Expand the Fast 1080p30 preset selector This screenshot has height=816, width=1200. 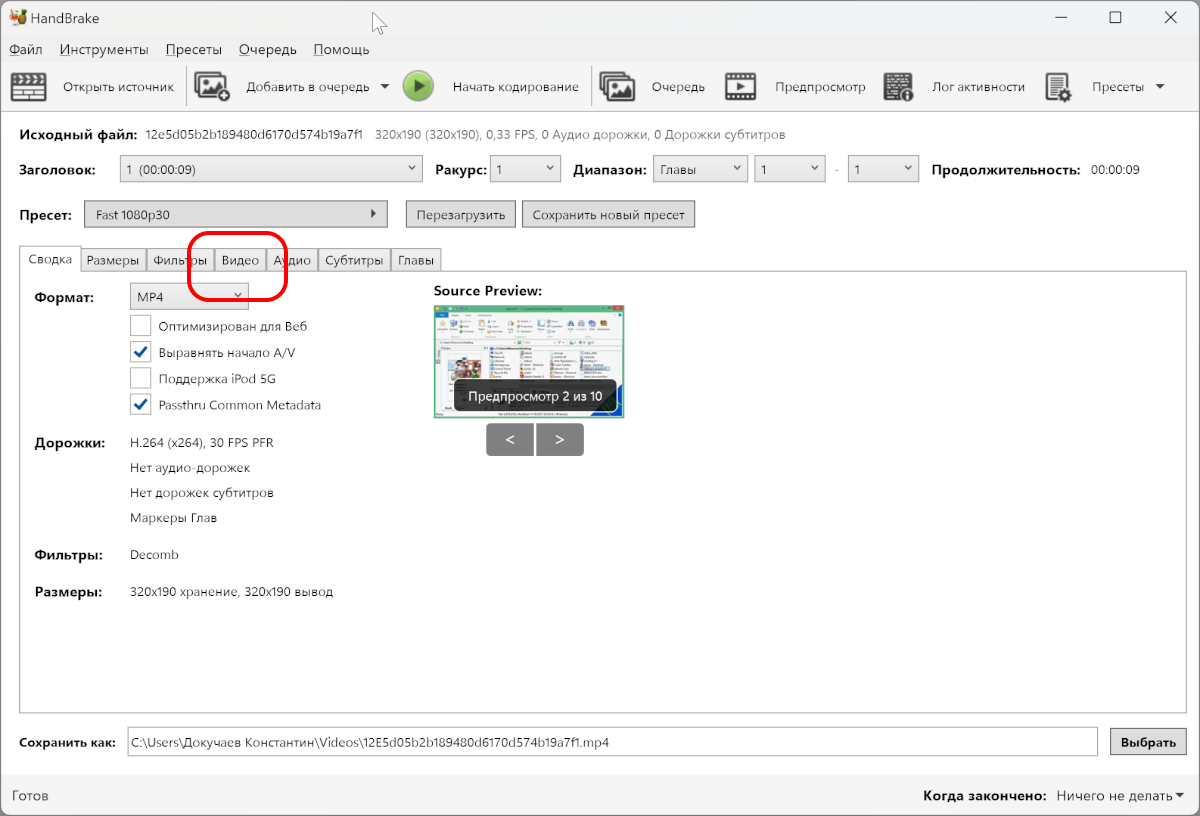click(237, 214)
